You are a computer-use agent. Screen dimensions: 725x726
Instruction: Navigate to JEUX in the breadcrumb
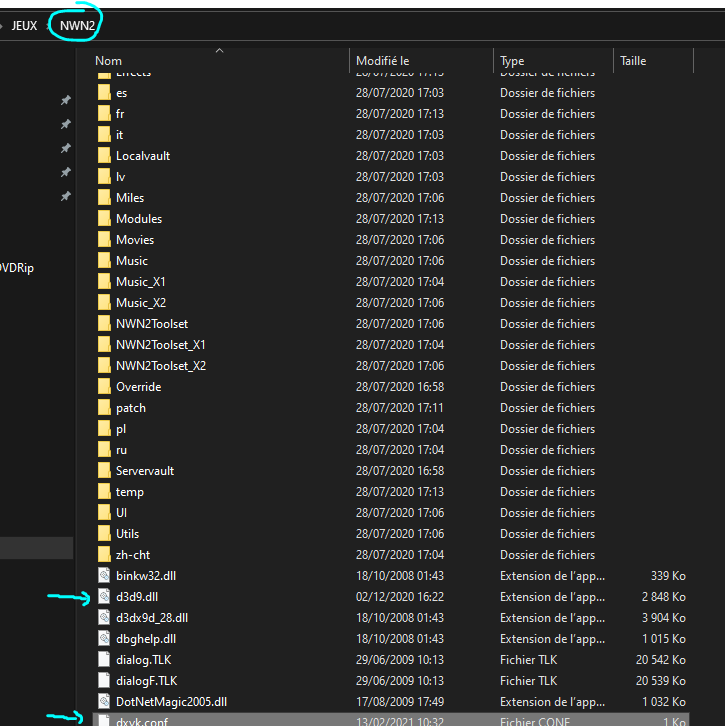(24, 26)
